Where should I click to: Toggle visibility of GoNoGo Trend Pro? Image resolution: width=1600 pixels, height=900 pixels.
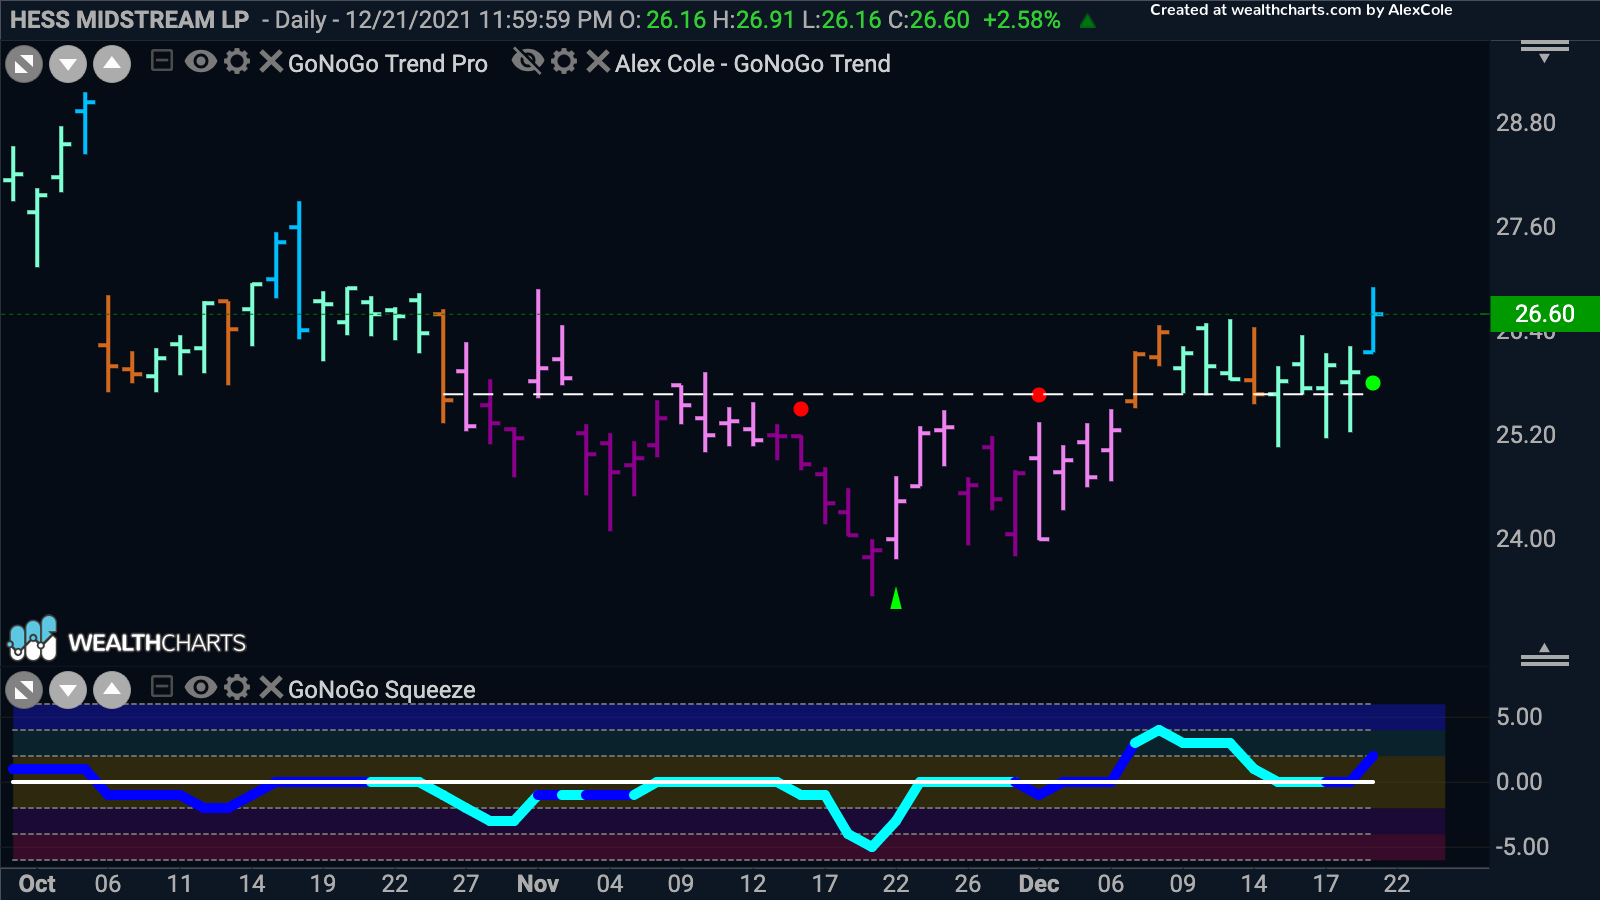pyautogui.click(x=200, y=62)
